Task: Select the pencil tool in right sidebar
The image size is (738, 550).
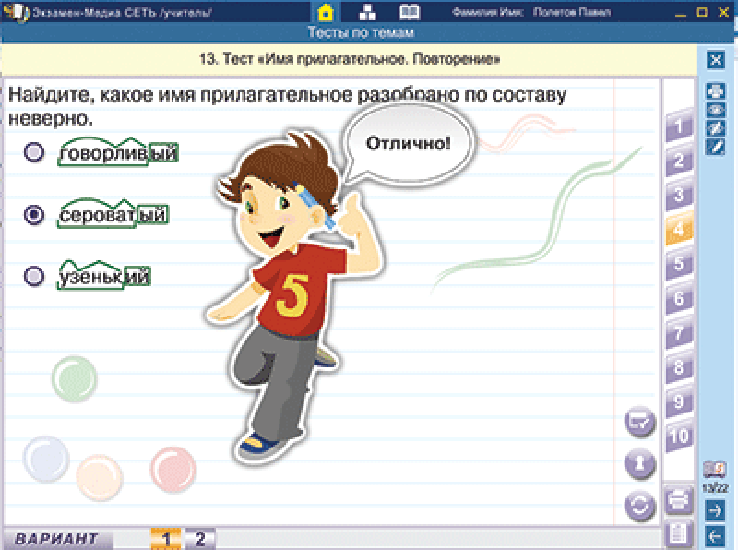Action: coord(715,147)
